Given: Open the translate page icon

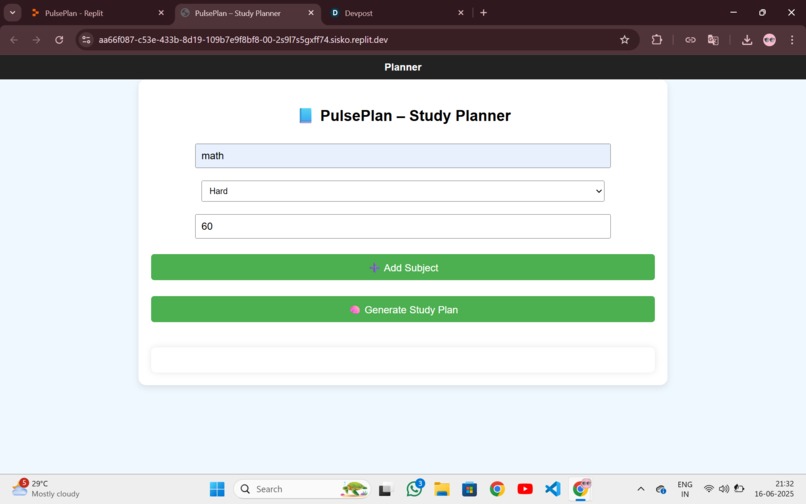Looking at the screenshot, I should point(713,40).
